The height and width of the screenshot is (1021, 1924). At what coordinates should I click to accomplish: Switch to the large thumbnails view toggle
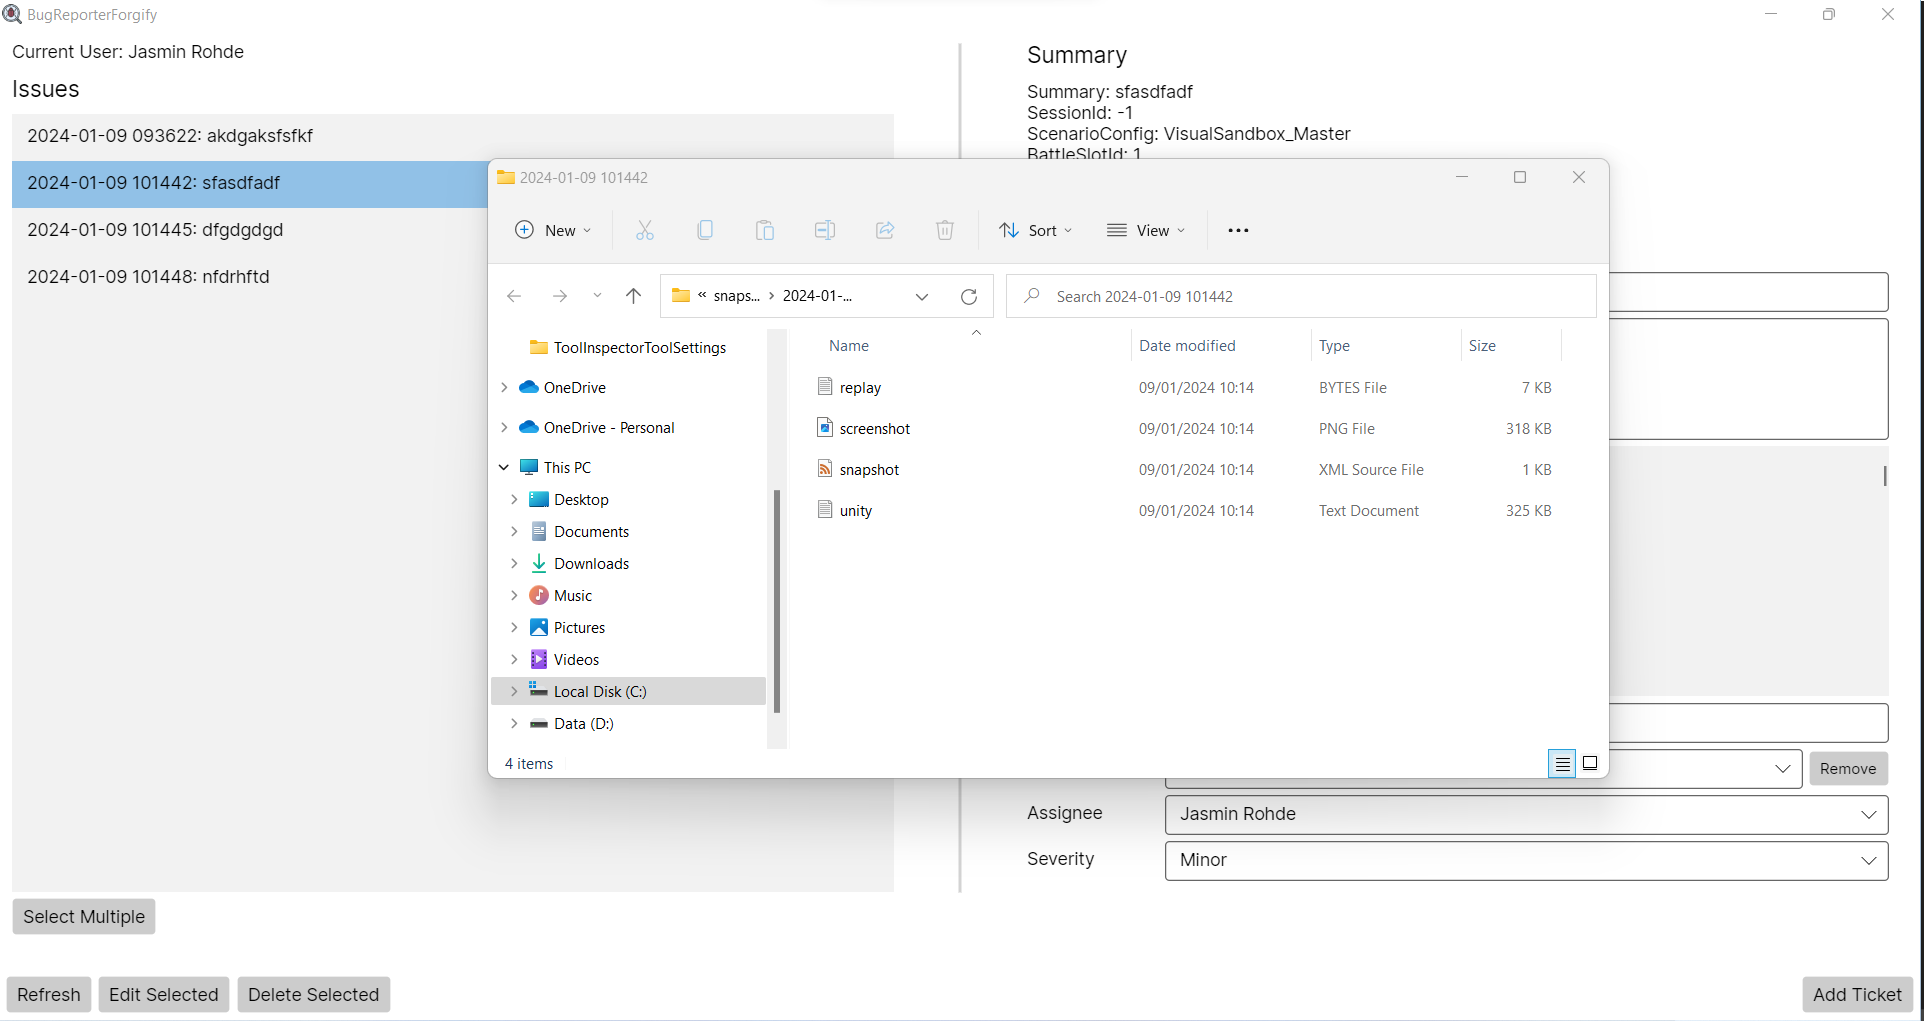point(1590,763)
